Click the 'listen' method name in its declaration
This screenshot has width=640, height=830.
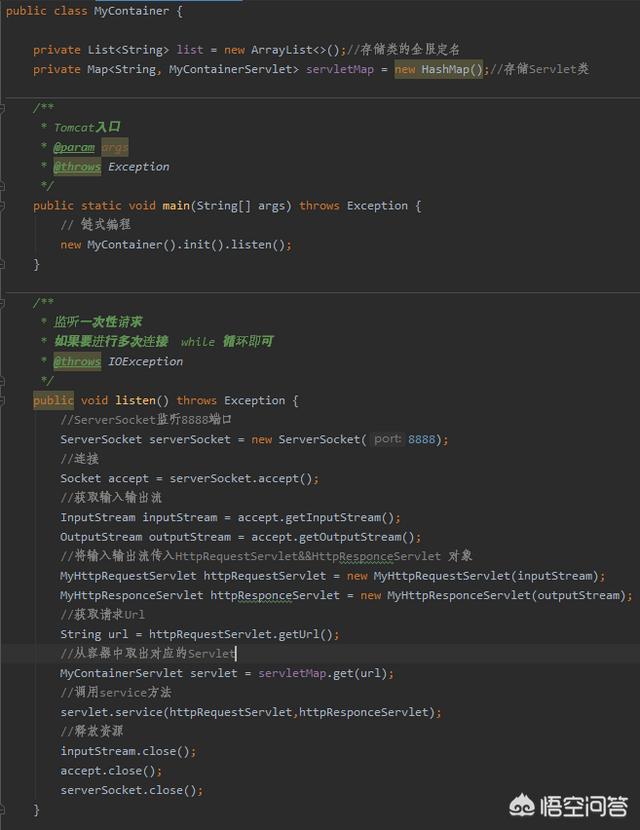[136, 400]
